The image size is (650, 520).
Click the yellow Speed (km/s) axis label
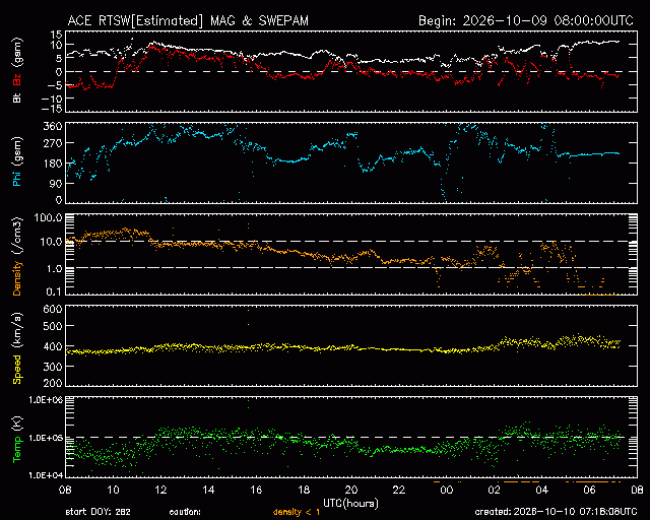(17, 348)
